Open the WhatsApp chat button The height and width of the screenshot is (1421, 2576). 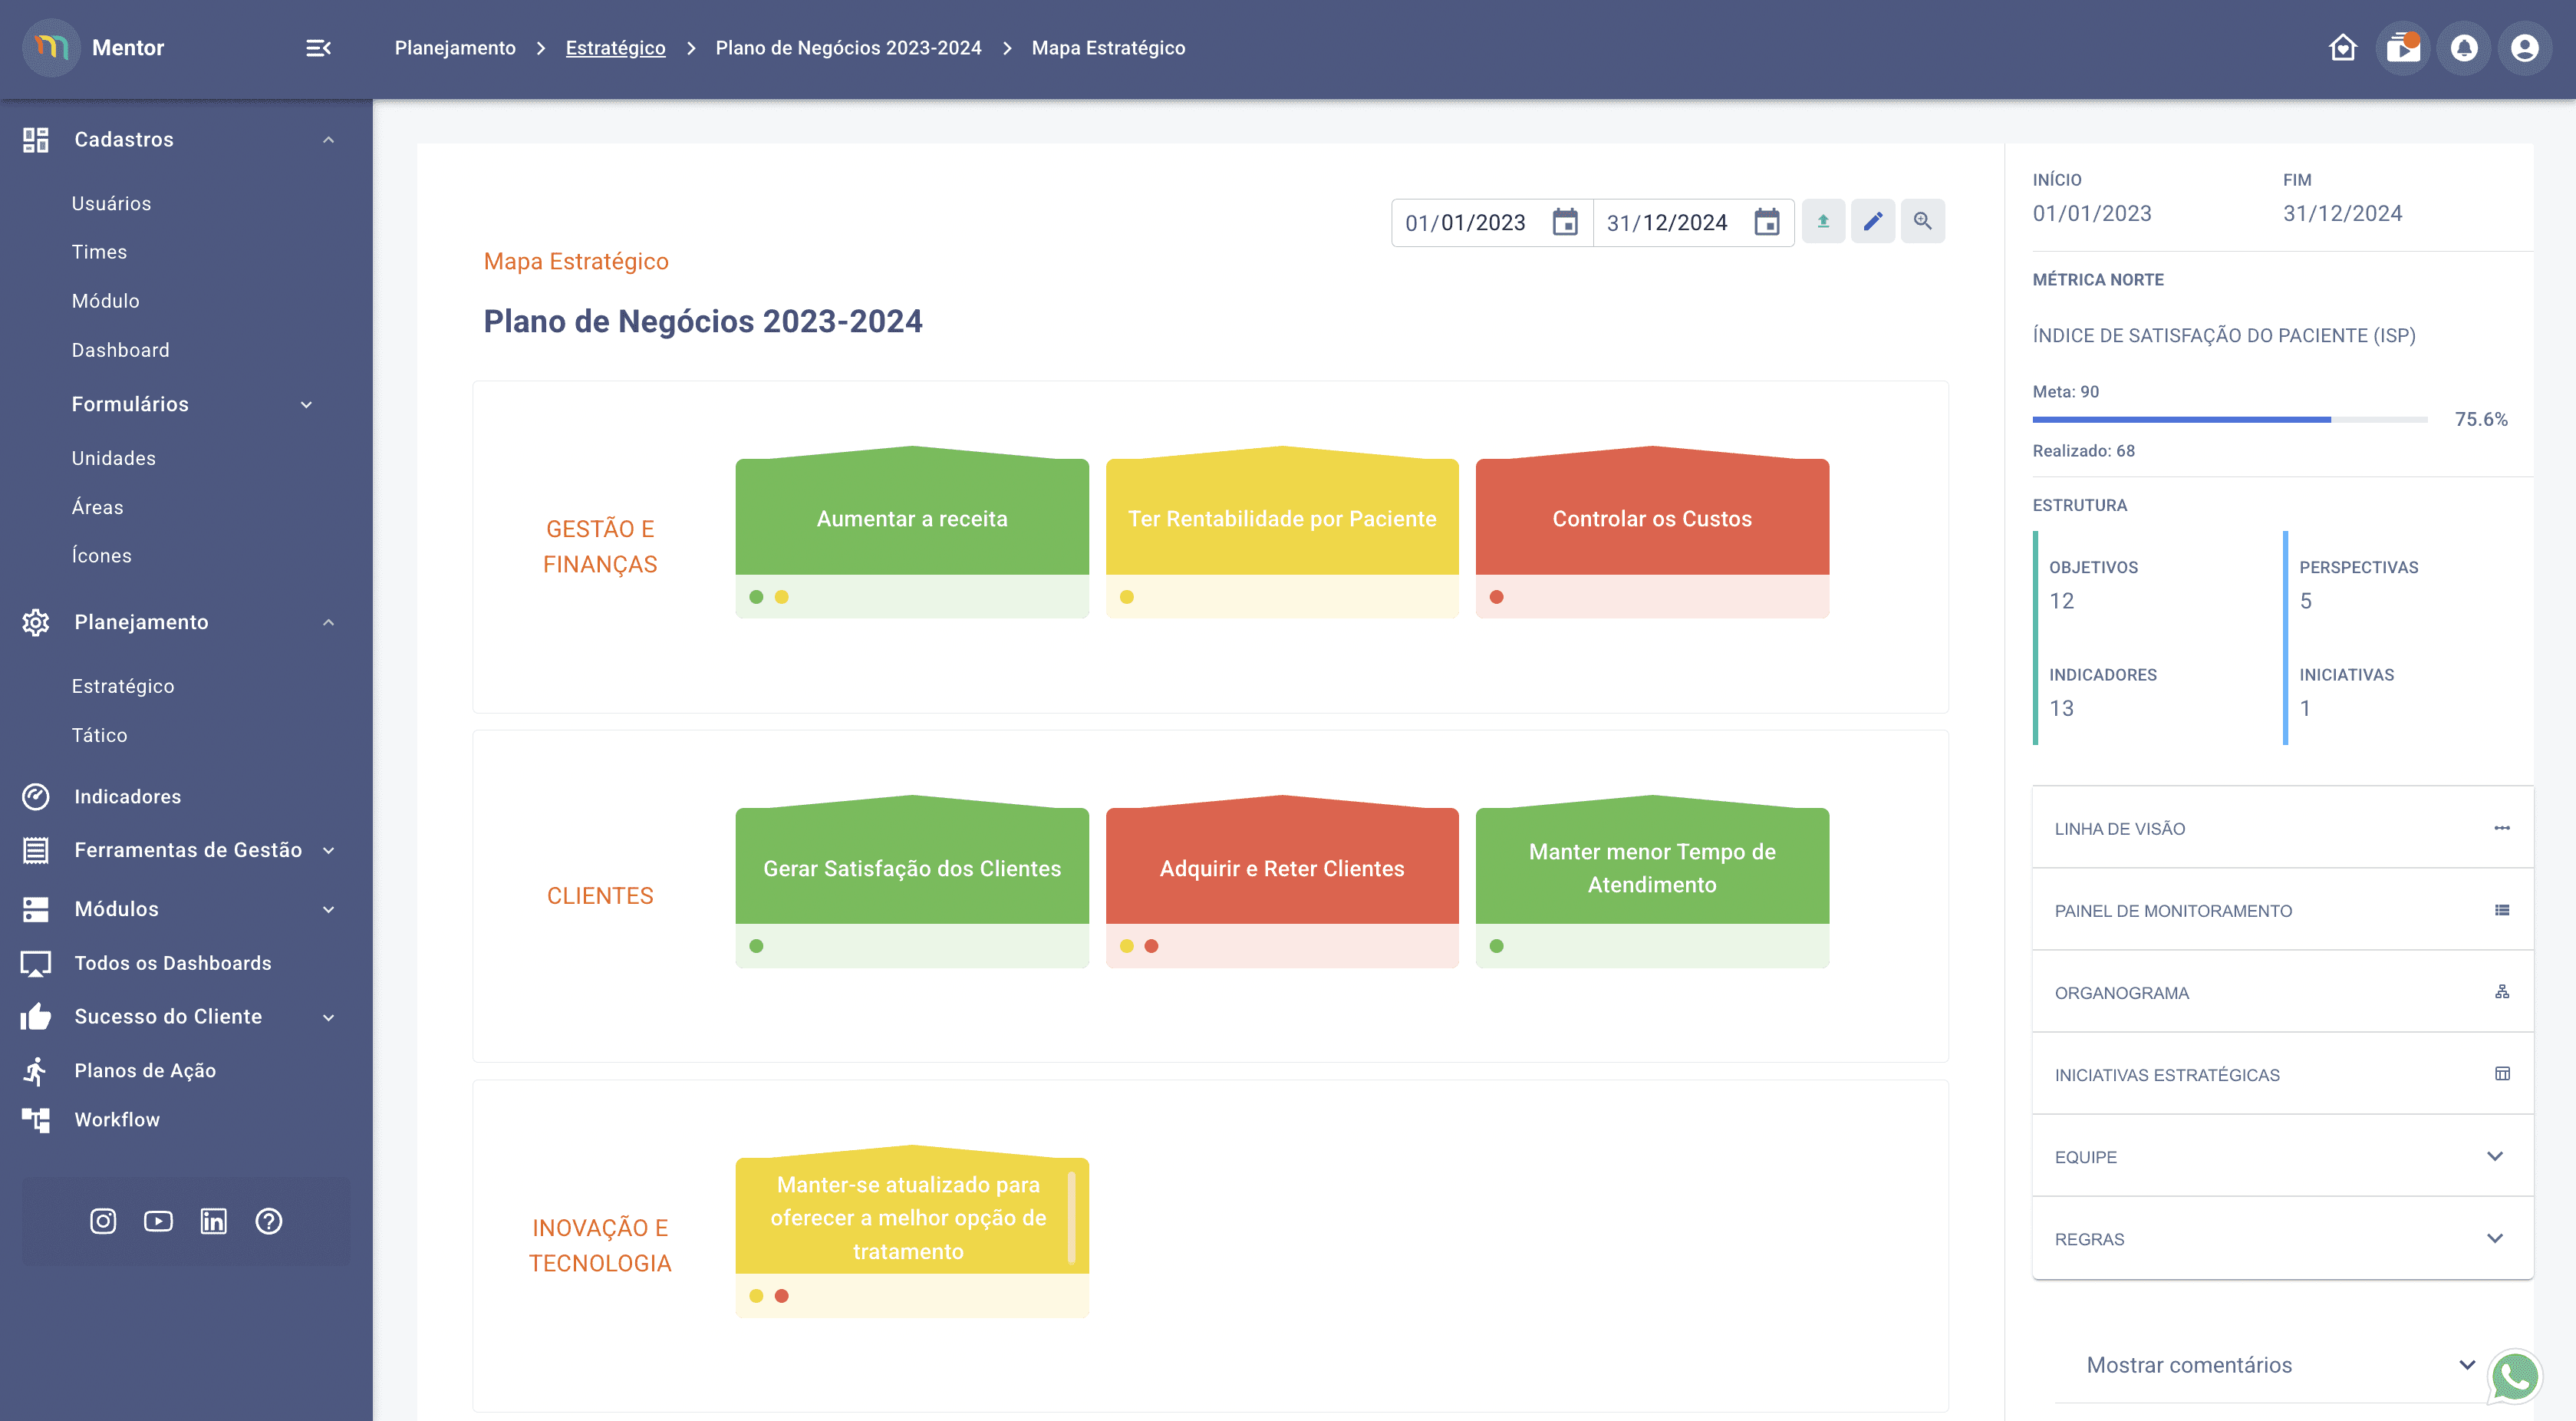click(x=2514, y=1376)
